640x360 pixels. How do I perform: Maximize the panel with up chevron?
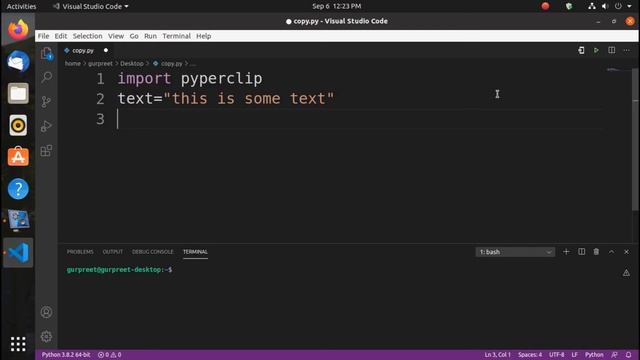611,252
